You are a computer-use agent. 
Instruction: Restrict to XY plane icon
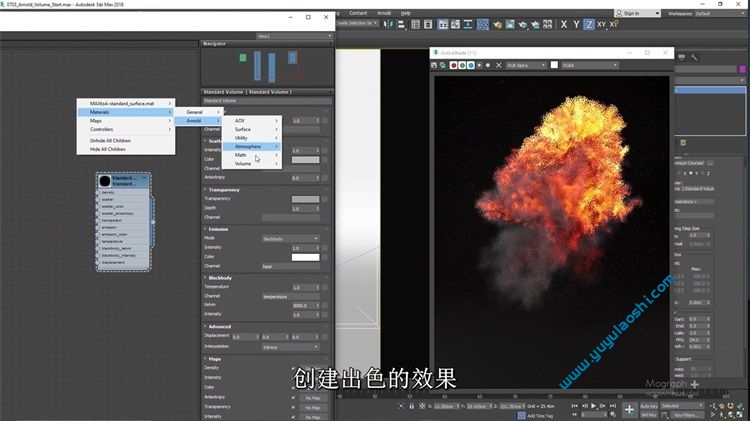601,24
